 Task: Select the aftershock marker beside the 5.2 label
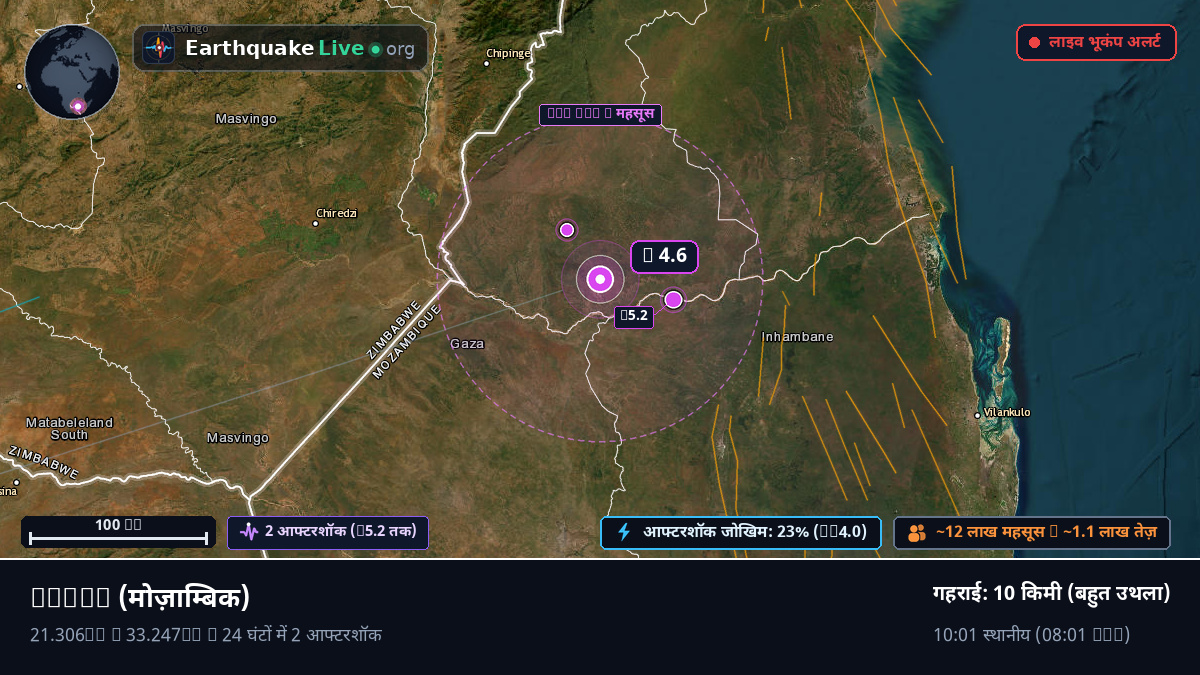pos(673,299)
